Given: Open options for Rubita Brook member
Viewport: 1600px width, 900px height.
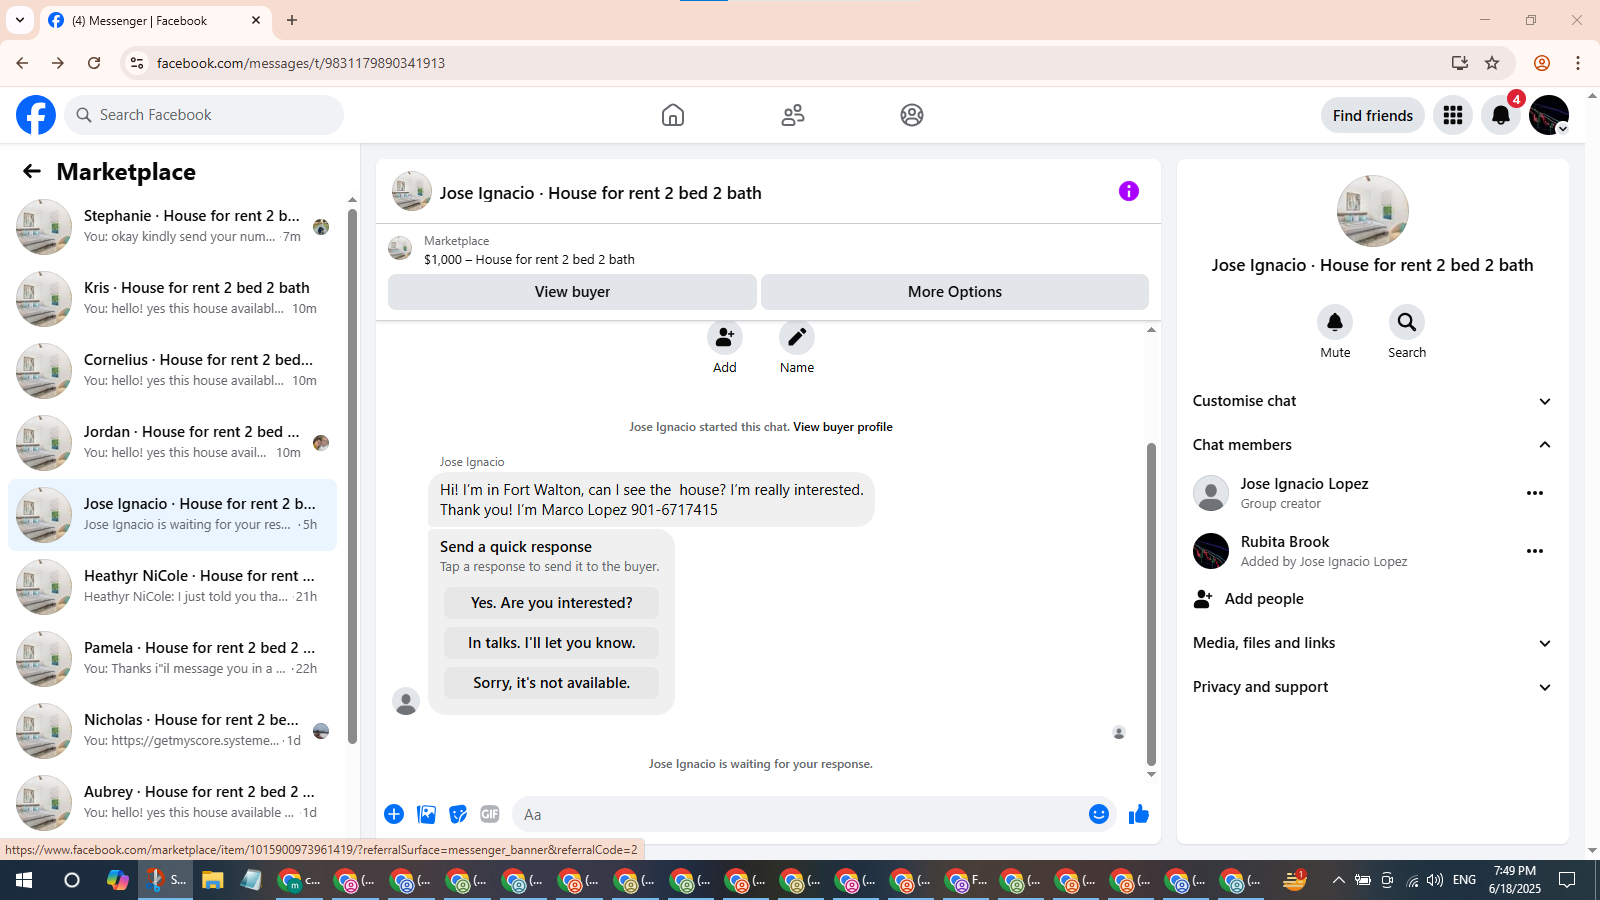Looking at the screenshot, I should point(1535,551).
